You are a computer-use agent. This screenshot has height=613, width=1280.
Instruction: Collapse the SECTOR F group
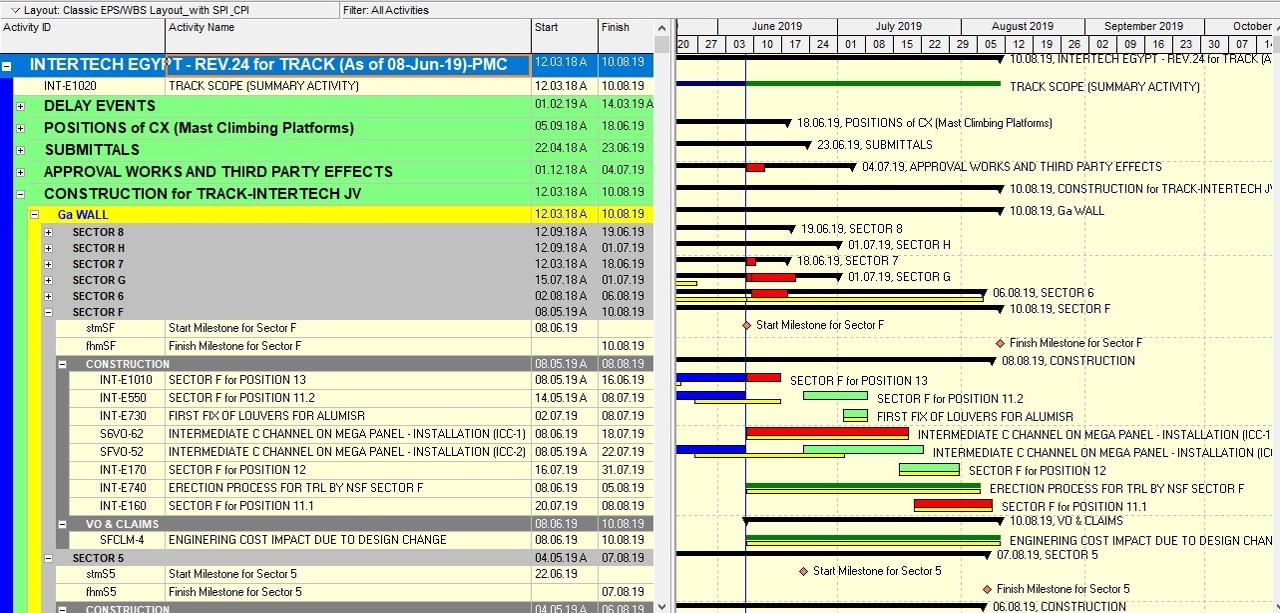48,312
